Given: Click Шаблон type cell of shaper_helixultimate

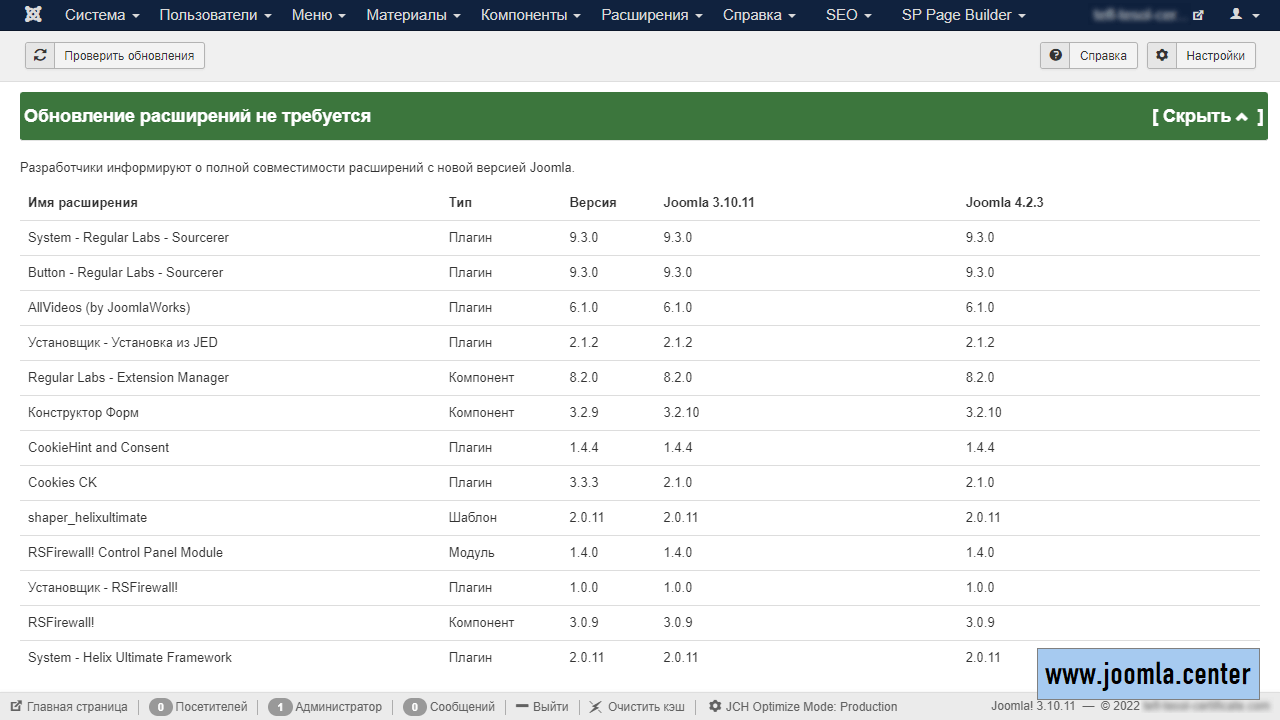Looking at the screenshot, I should tap(473, 518).
